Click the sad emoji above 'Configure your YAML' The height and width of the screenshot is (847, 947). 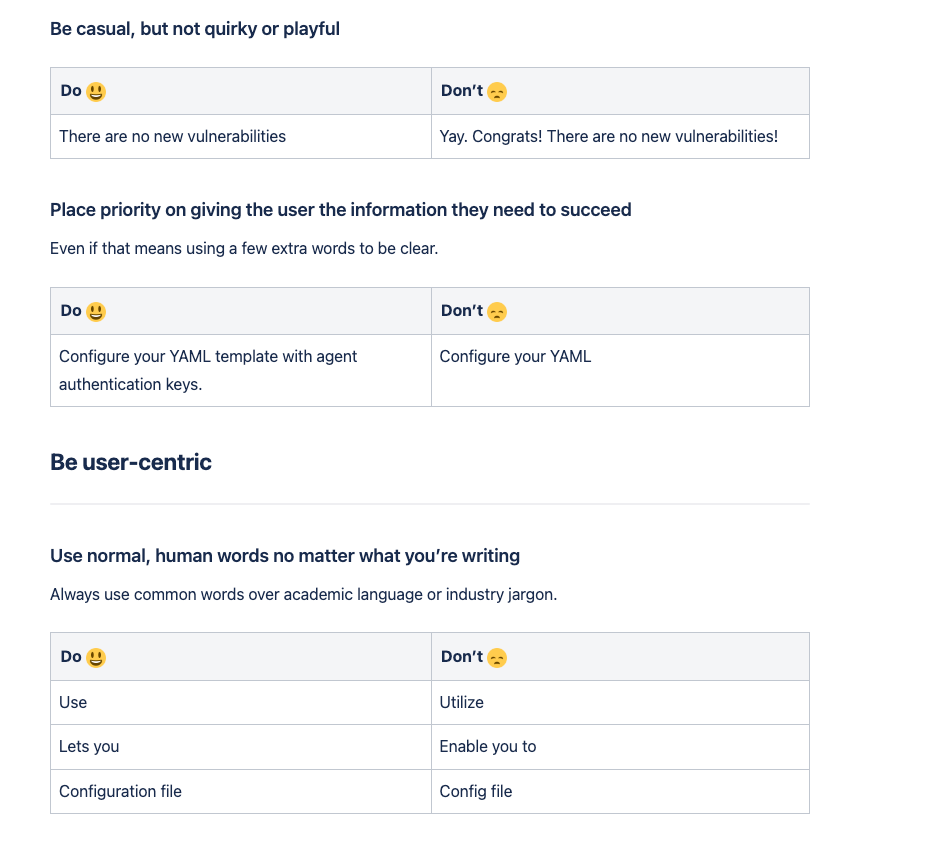[x=496, y=312]
